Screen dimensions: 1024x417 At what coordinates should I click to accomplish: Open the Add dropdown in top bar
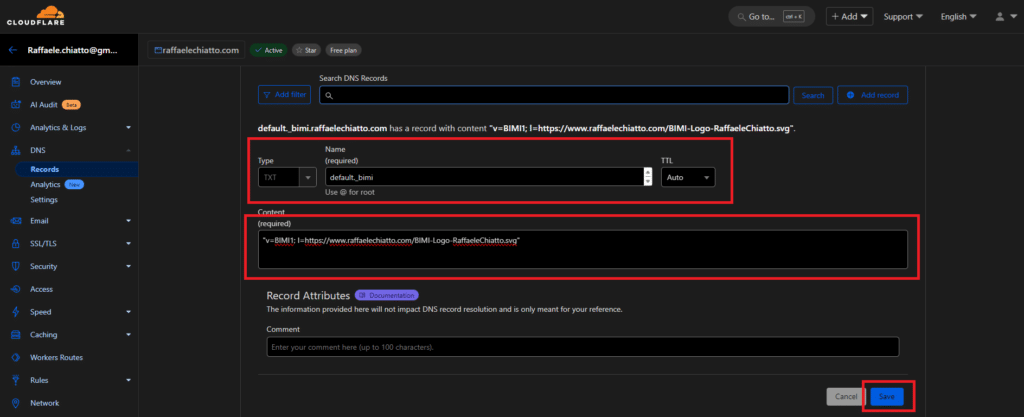[849, 16]
